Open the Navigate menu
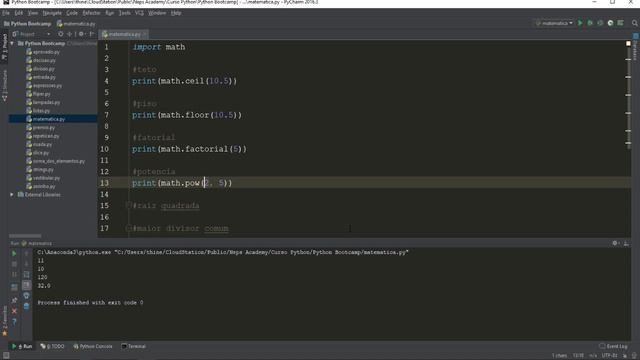 (52, 13)
